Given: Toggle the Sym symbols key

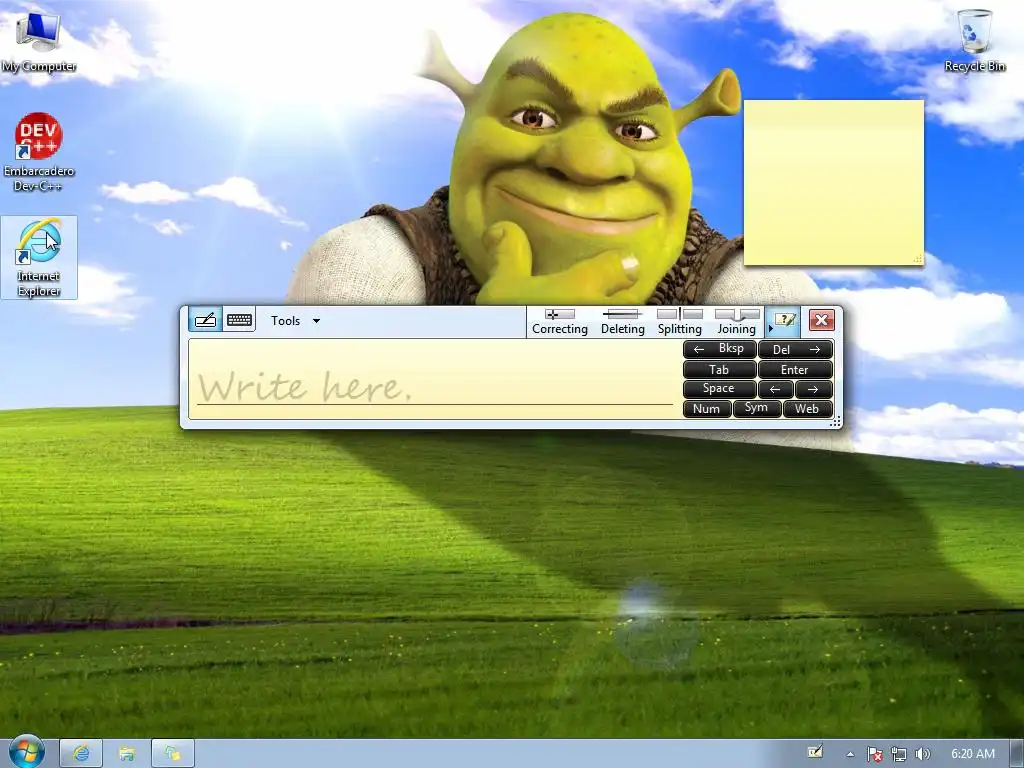Looking at the screenshot, I should click(756, 409).
